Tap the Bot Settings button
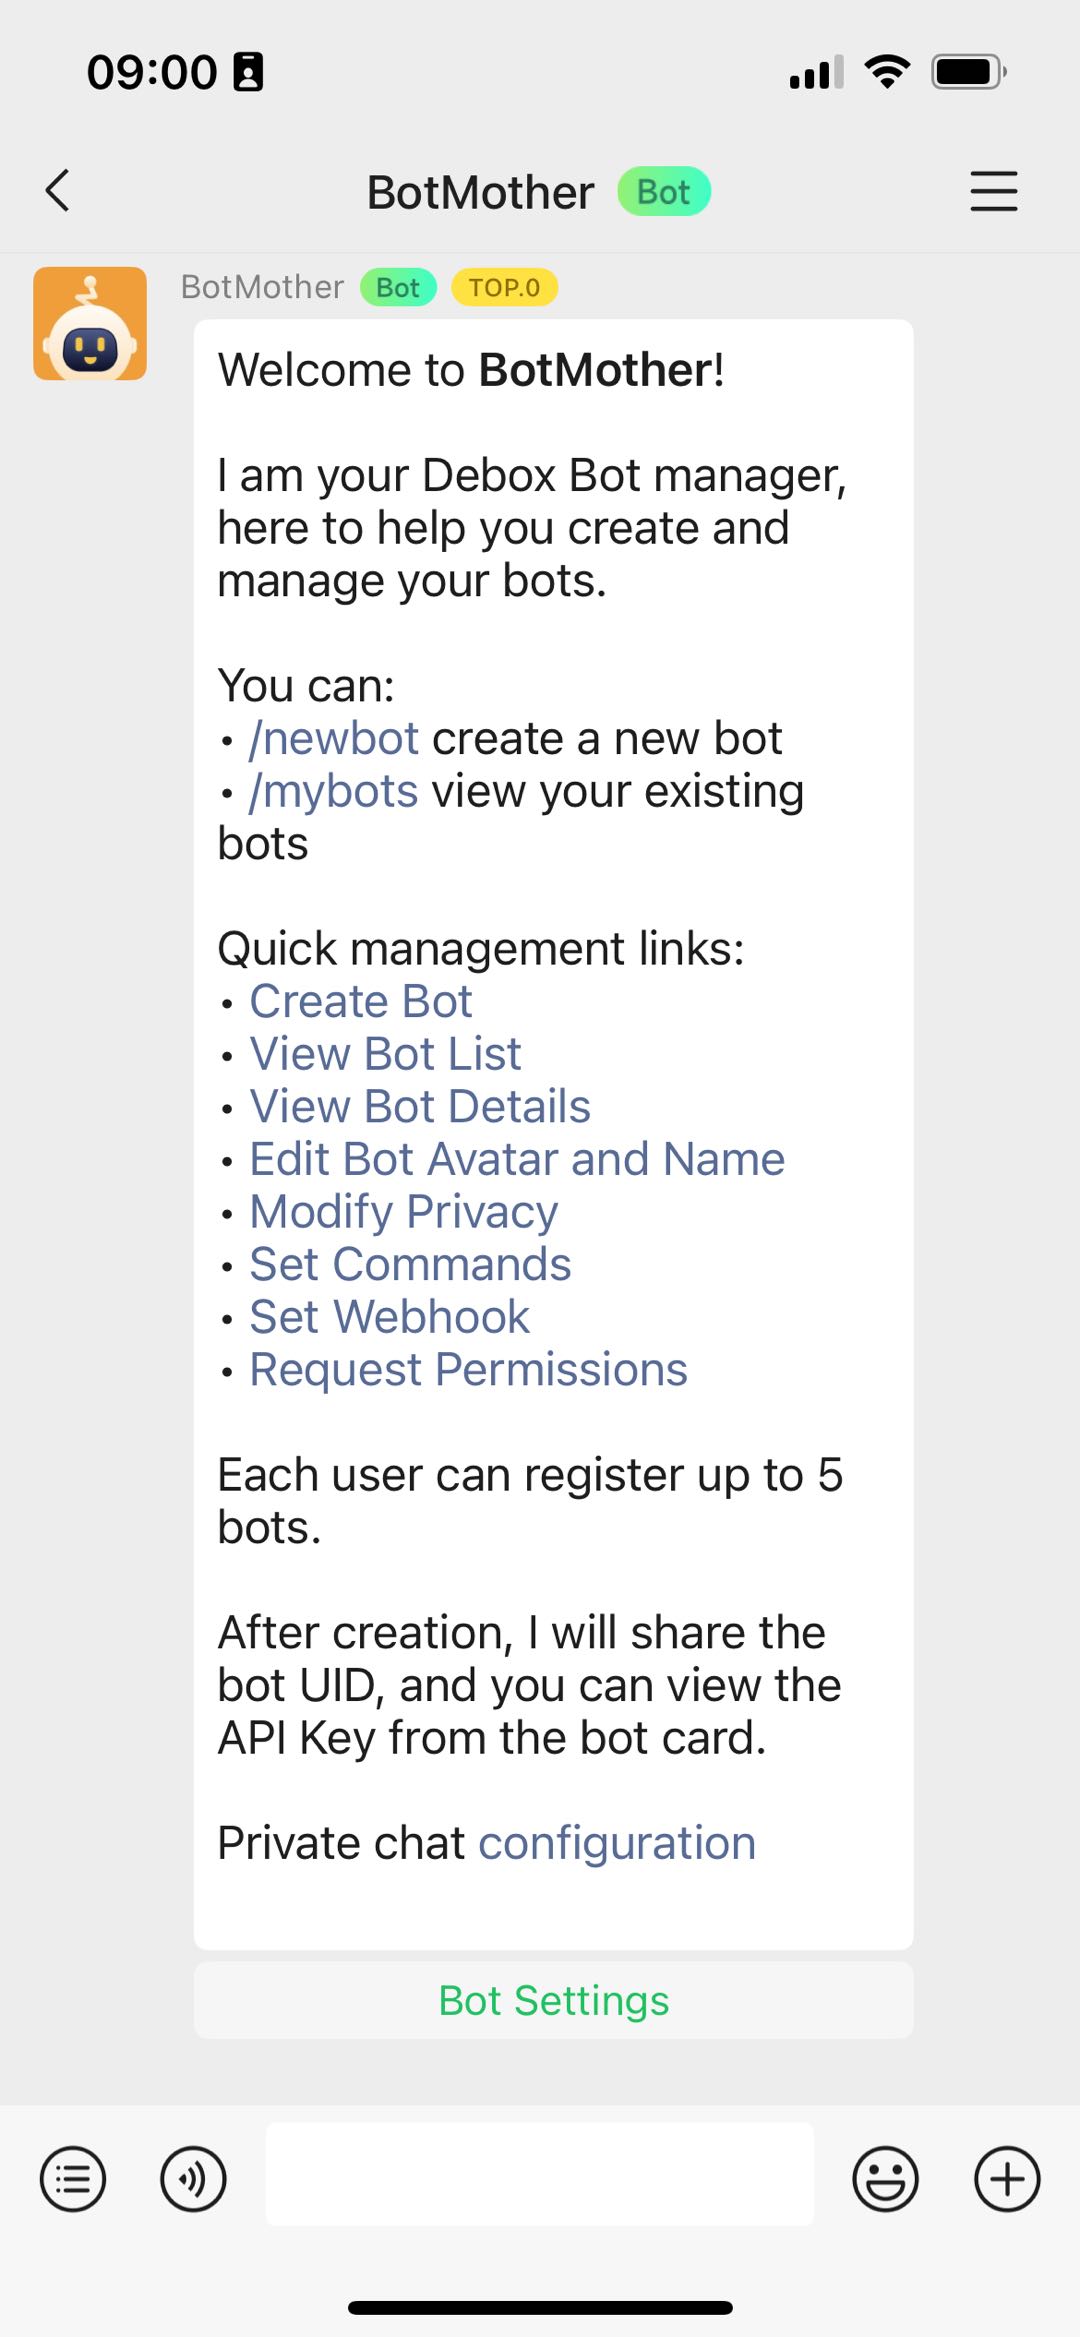This screenshot has width=1080, height=2337. pyautogui.click(x=553, y=2000)
